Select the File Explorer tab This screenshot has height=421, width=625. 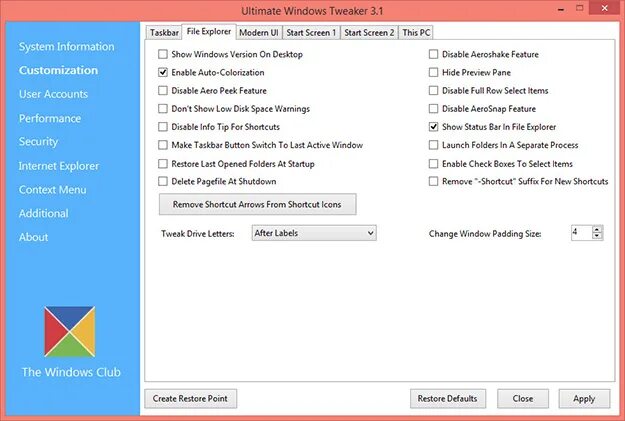pyautogui.click(x=209, y=31)
